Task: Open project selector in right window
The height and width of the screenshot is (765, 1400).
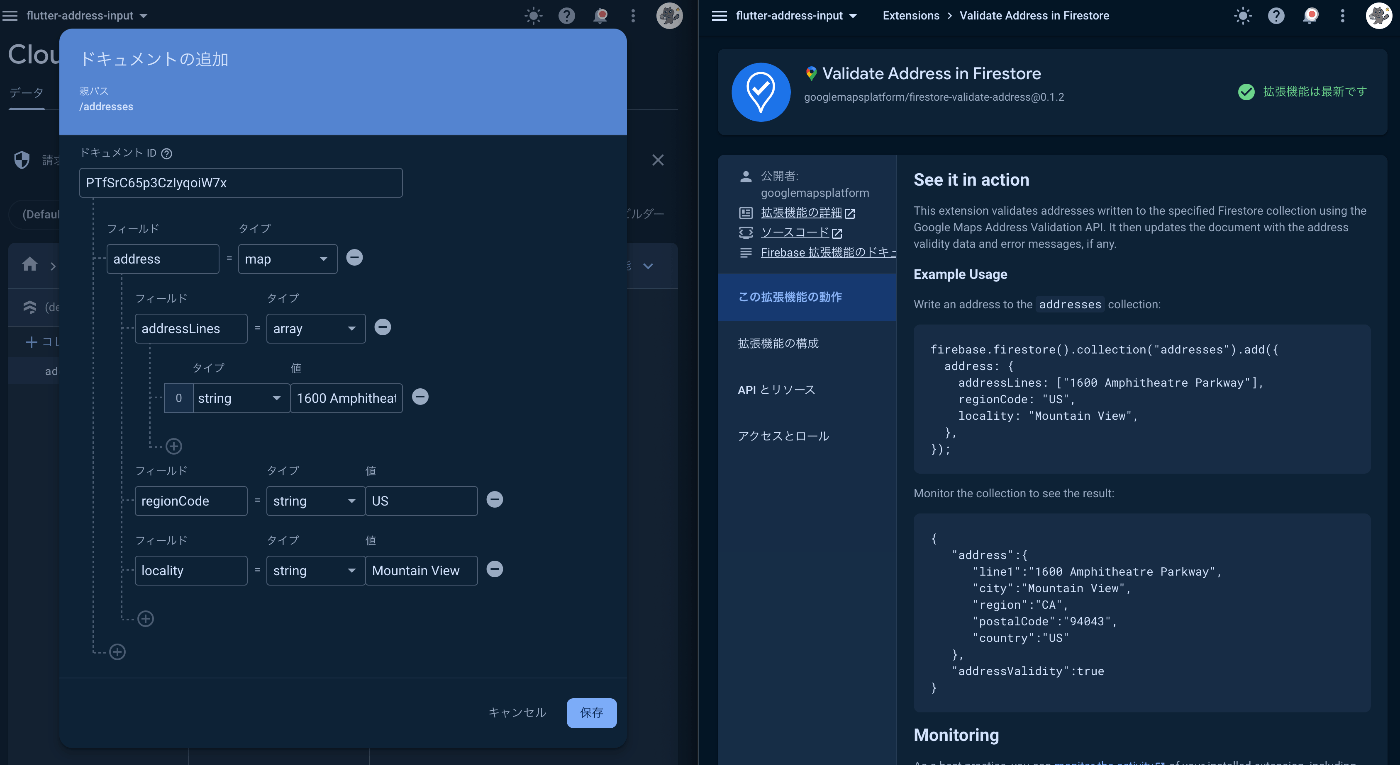Action: (796, 16)
